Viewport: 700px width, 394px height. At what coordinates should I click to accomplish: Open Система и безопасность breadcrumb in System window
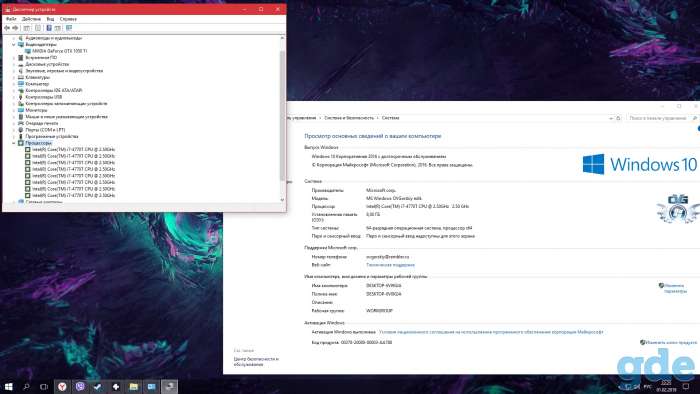click(x=349, y=118)
